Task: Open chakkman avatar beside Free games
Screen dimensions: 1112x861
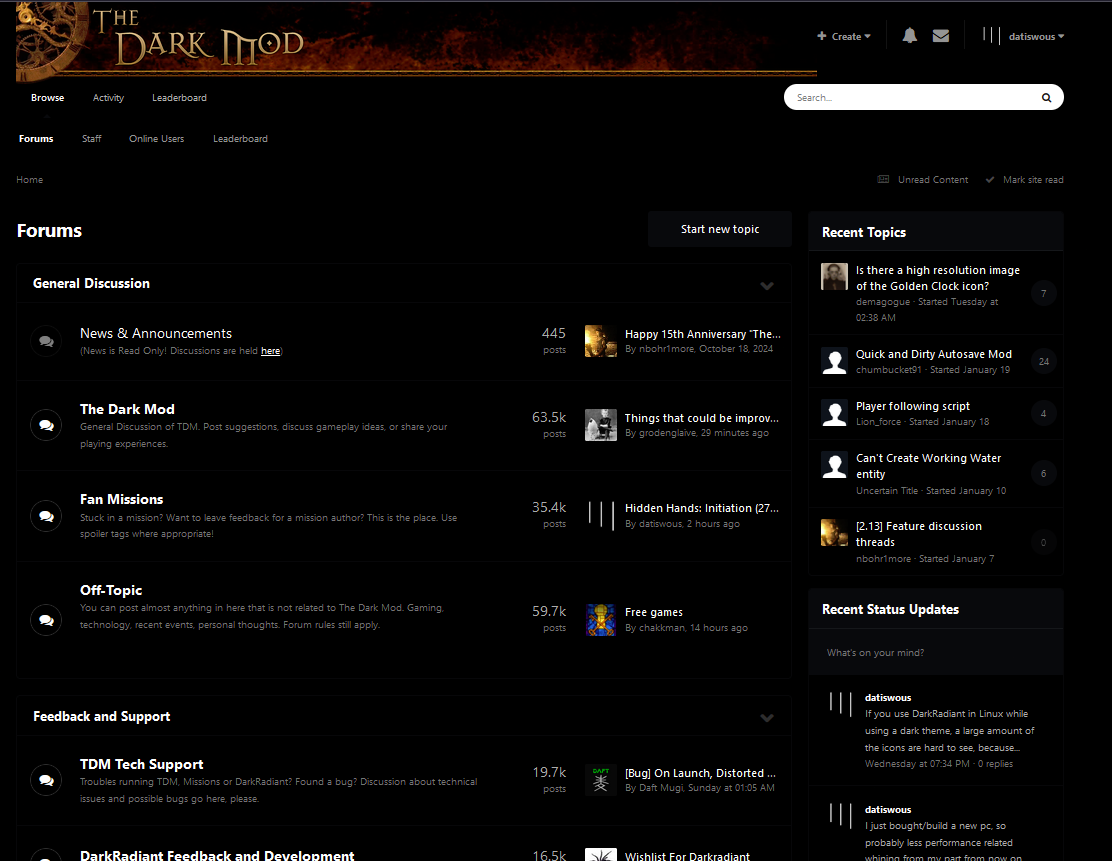Action: click(601, 620)
